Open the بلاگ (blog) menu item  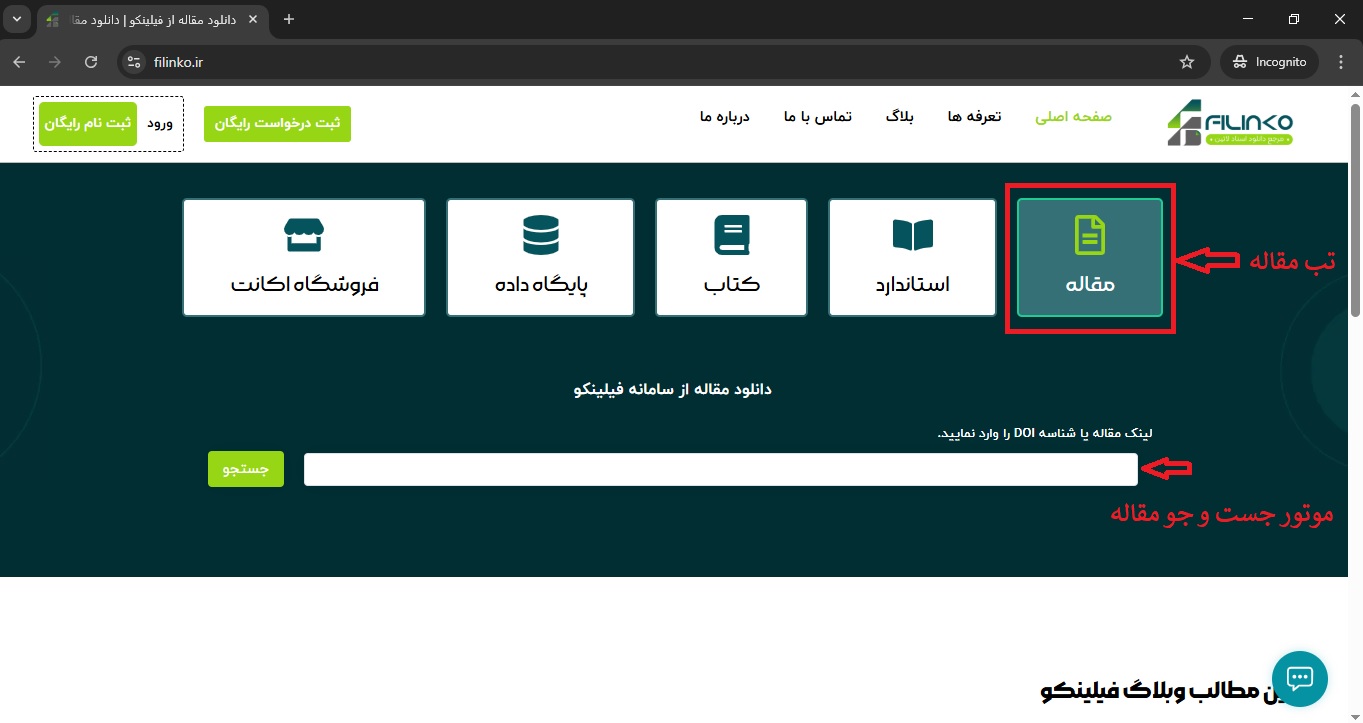[899, 117]
